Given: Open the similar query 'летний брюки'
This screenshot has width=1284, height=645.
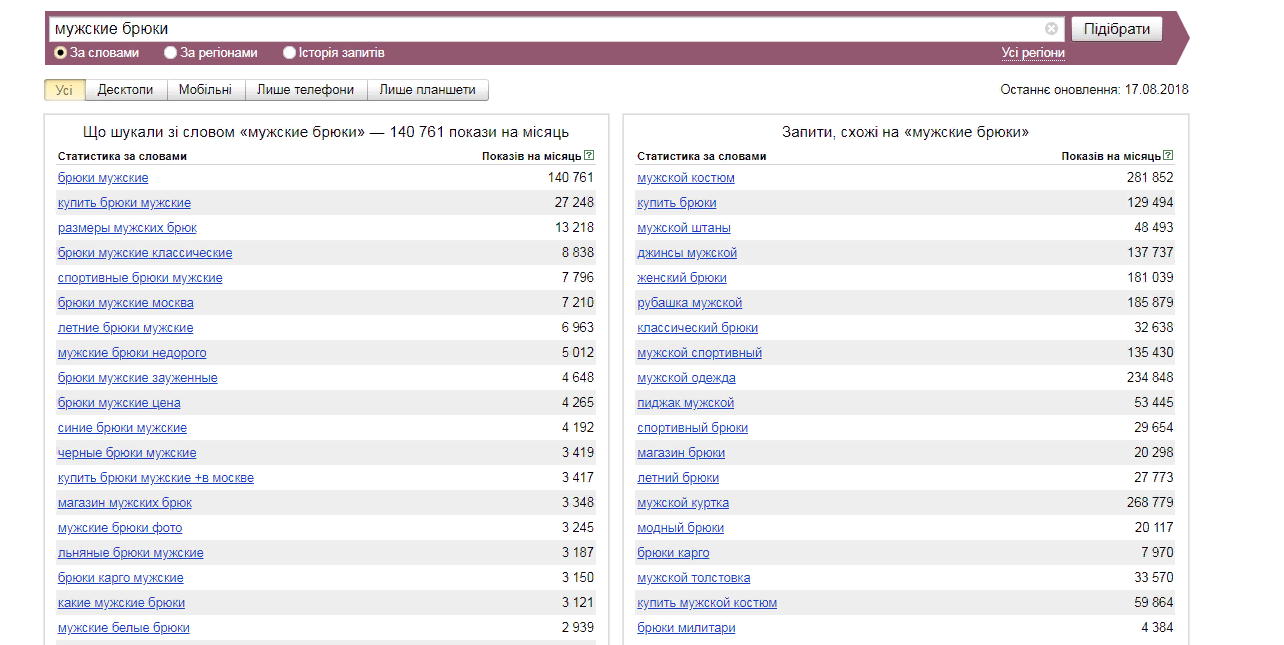Looking at the screenshot, I should tap(678, 478).
